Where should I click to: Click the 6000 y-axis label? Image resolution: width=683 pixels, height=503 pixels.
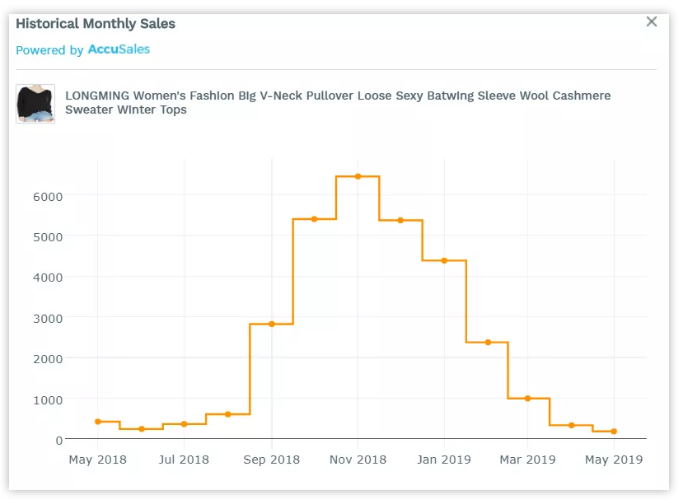[47, 196]
